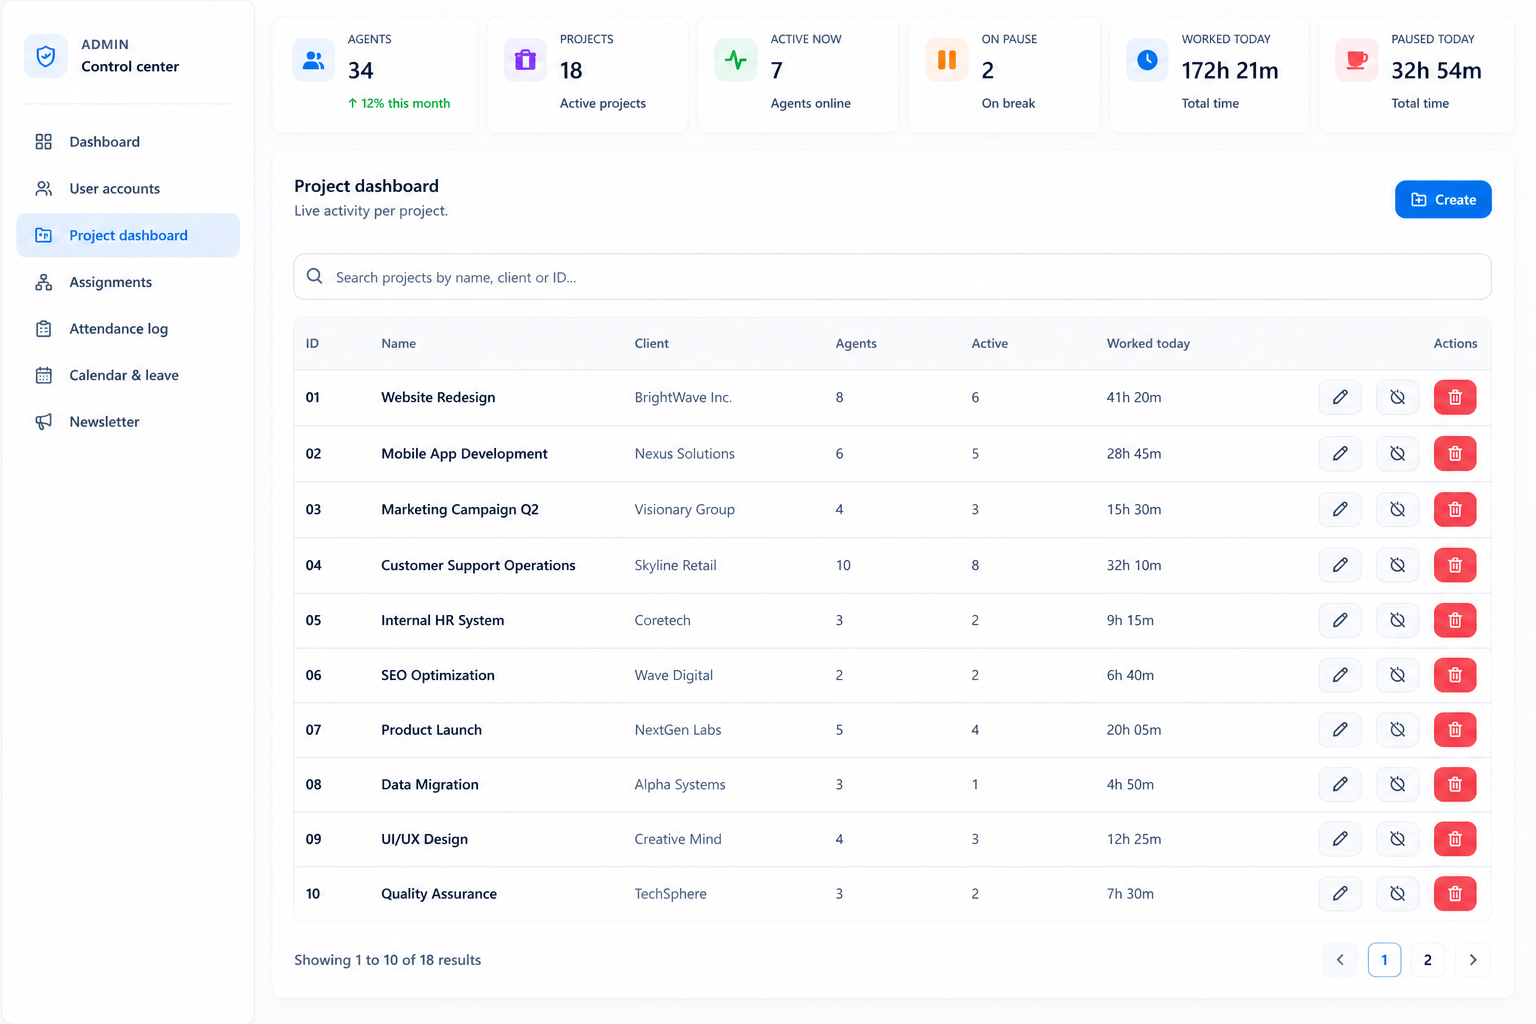This screenshot has width=1536, height=1024.
Task: Focus the project search field
Action: click(x=892, y=277)
